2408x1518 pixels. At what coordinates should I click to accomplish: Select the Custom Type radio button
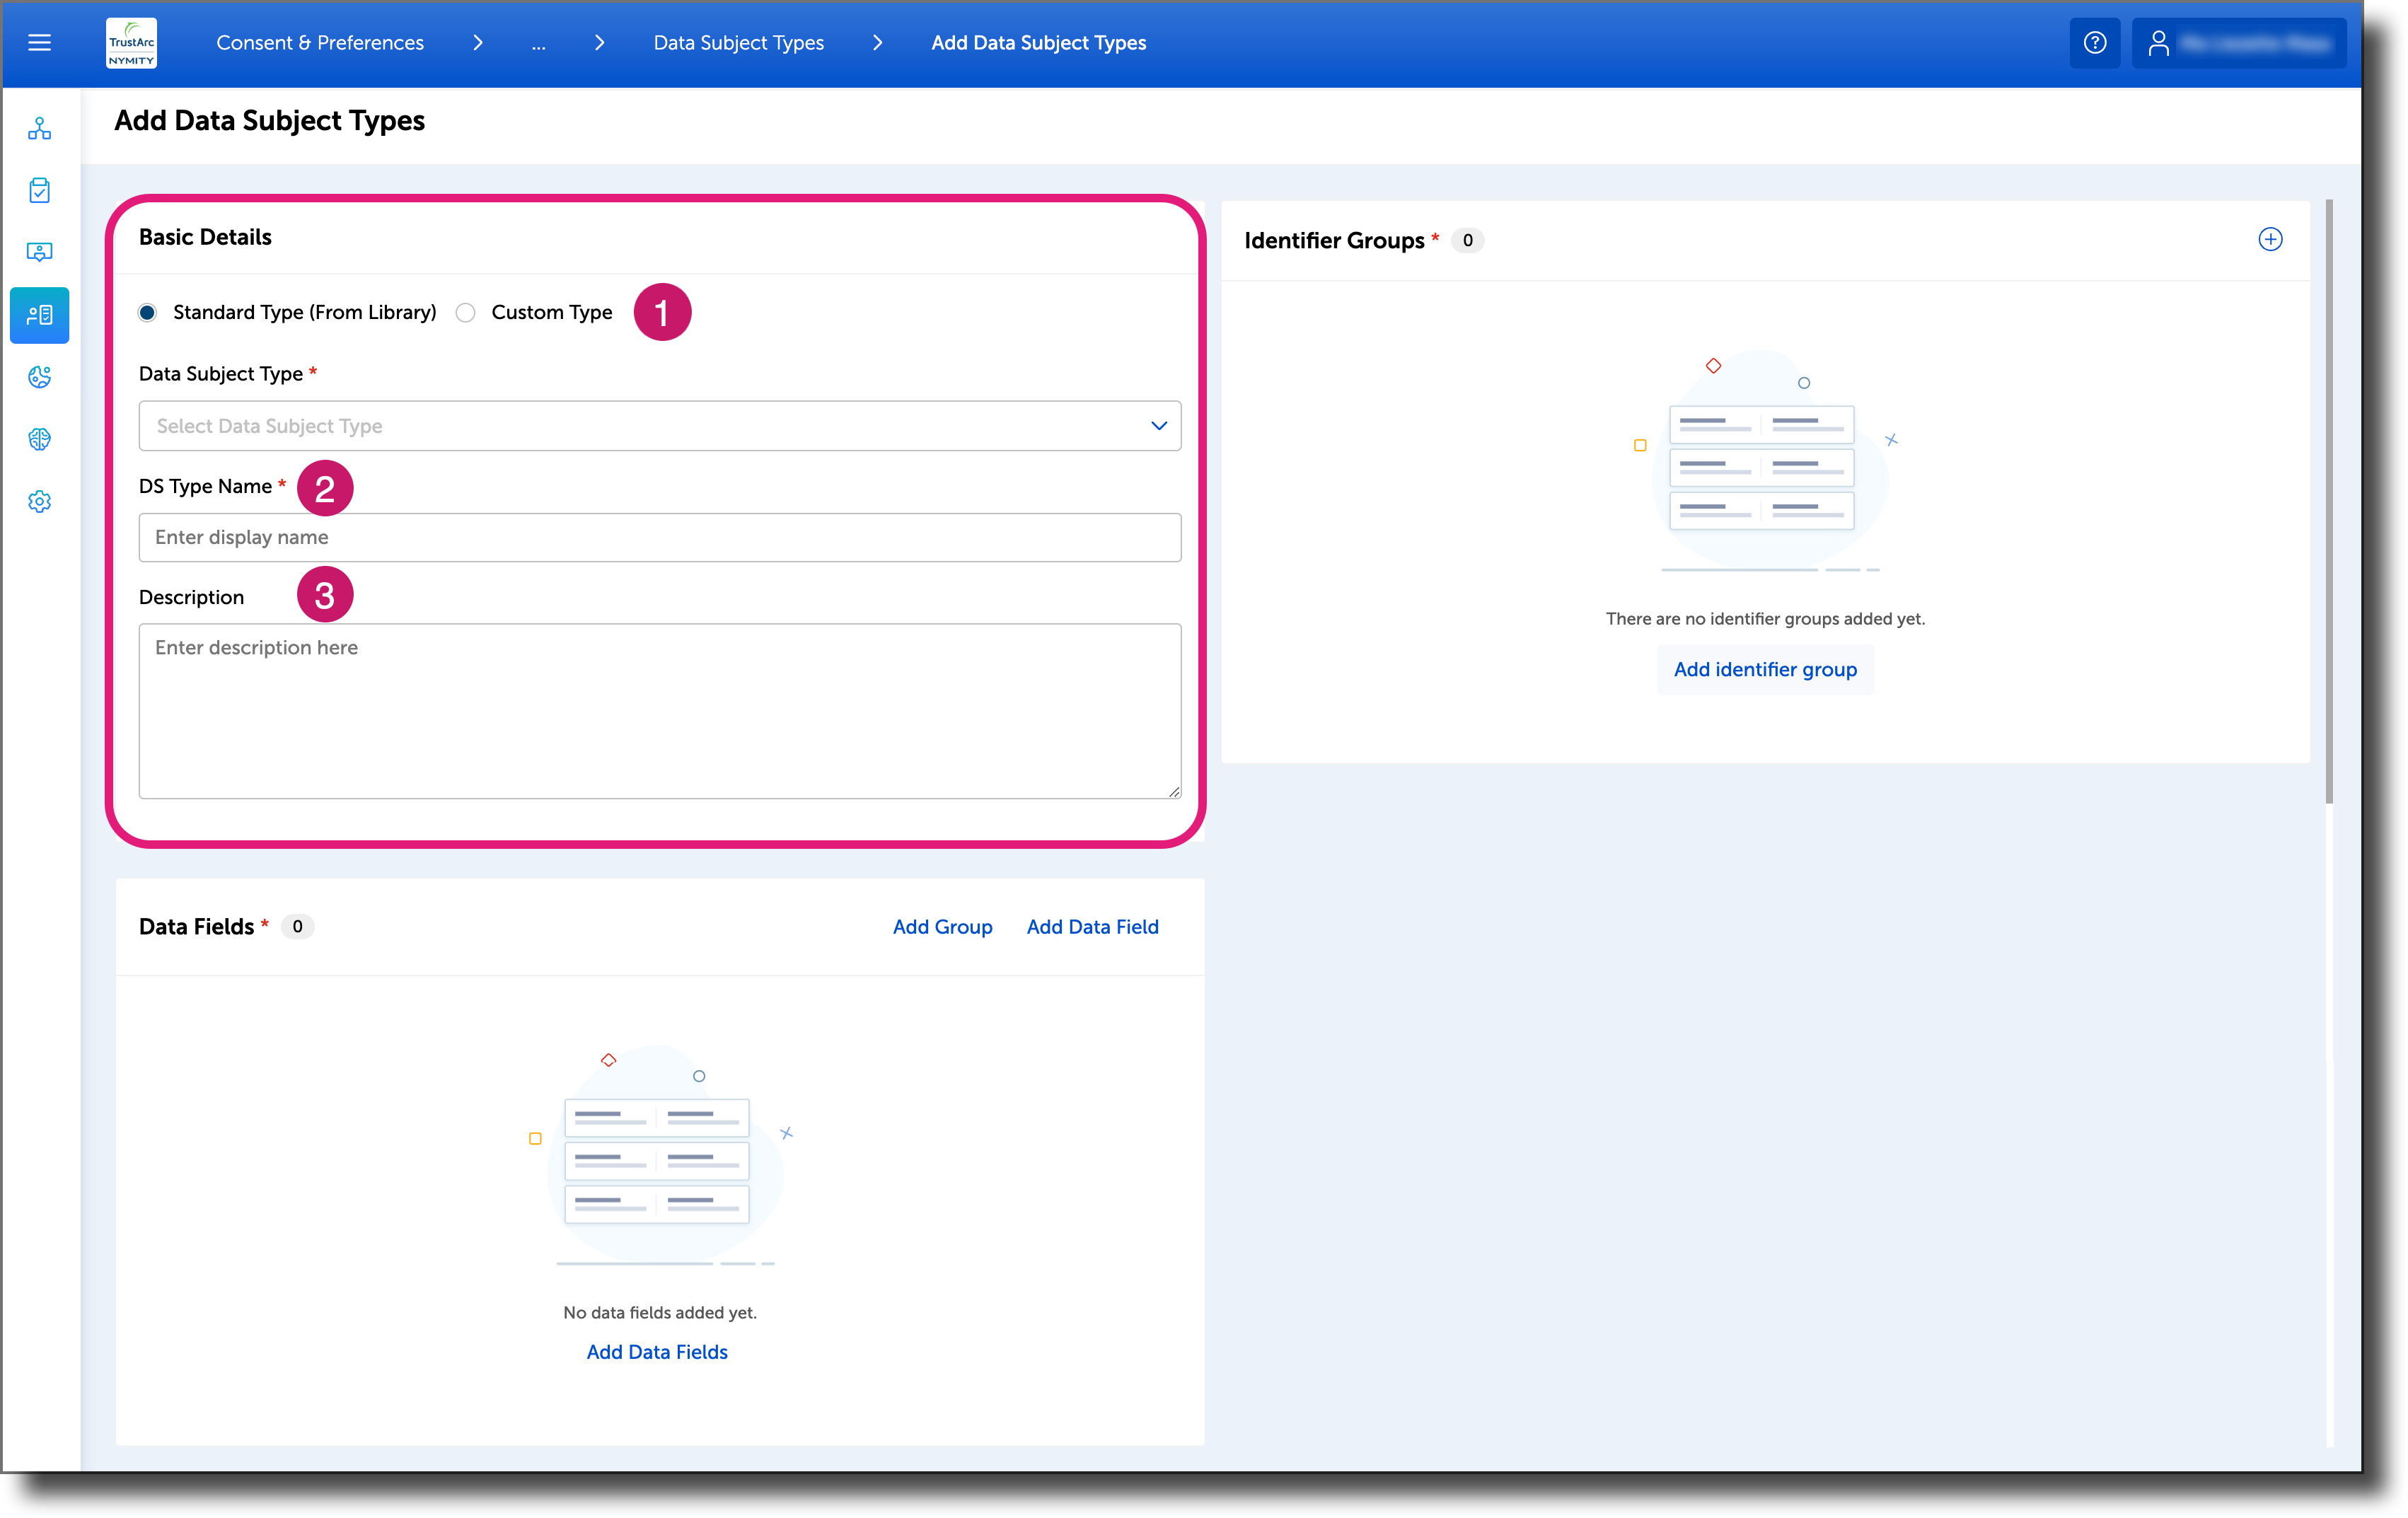coord(465,312)
